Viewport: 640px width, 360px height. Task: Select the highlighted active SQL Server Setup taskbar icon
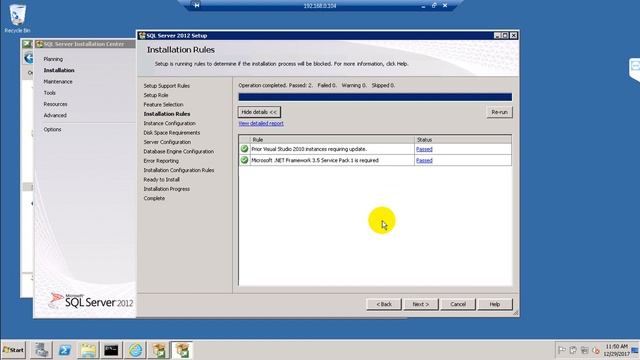pos(182,350)
